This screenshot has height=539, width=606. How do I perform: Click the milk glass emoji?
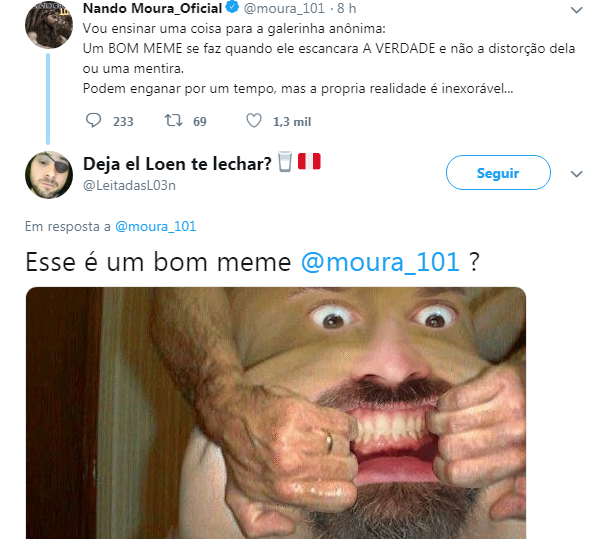point(285,162)
